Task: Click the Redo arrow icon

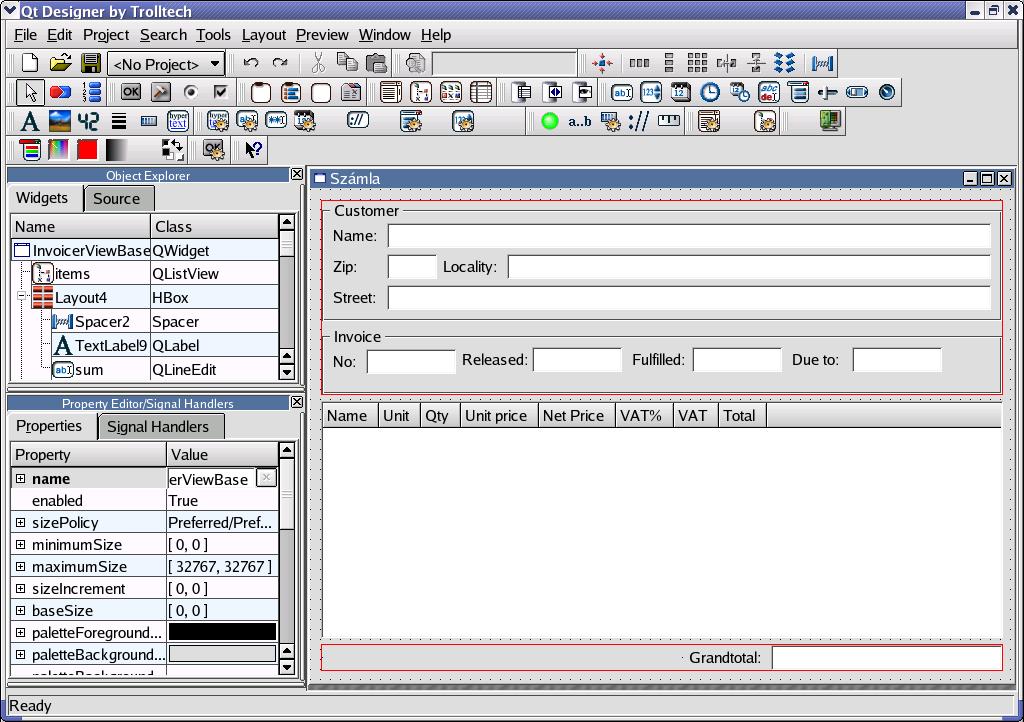Action: click(x=280, y=63)
